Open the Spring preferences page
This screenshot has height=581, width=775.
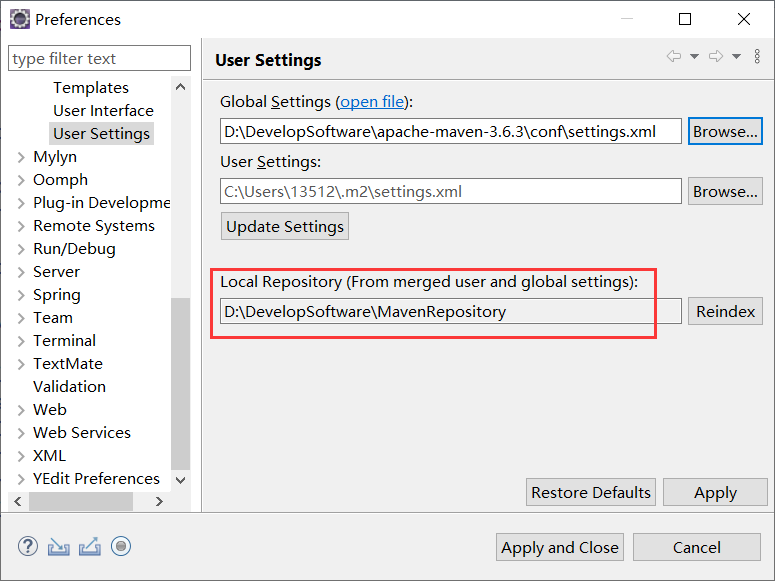[56, 295]
